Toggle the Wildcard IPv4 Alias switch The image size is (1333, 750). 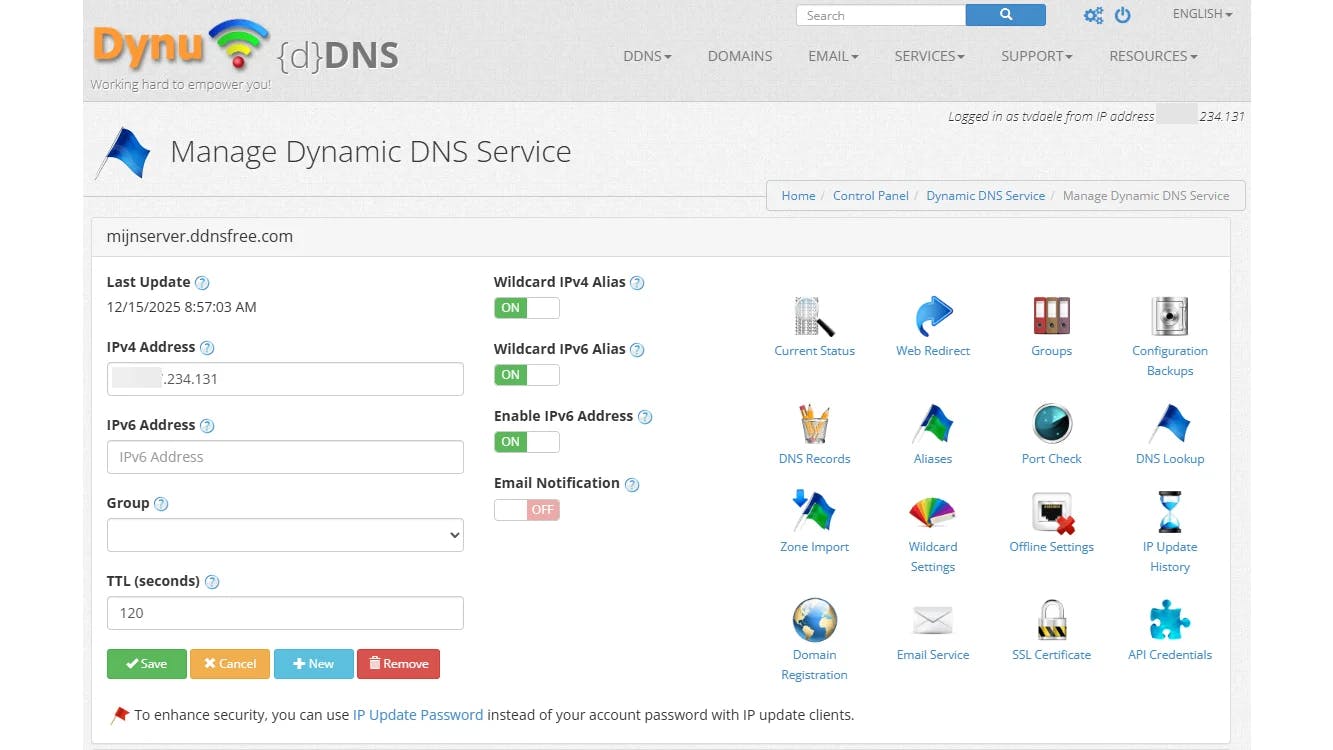tap(527, 308)
